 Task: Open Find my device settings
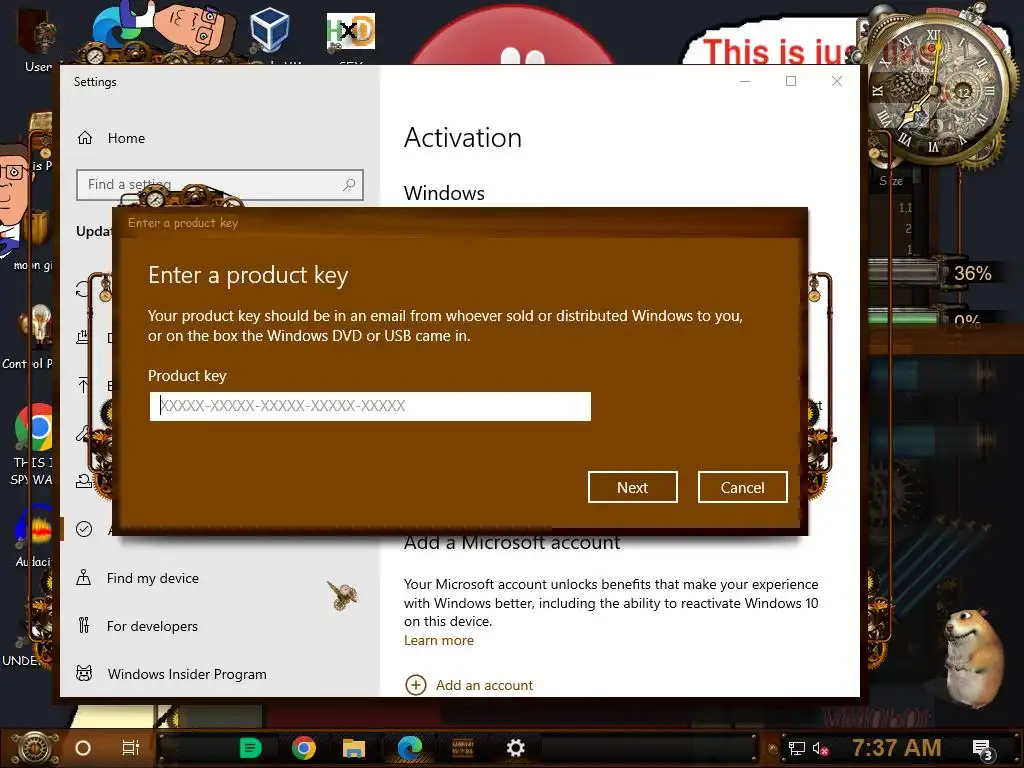pyautogui.click(x=152, y=578)
